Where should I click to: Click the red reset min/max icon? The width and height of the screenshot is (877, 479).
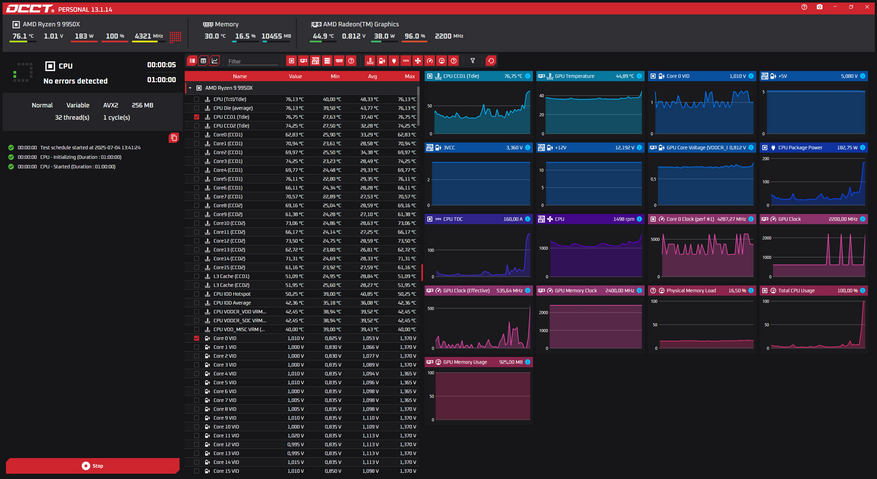[490, 61]
